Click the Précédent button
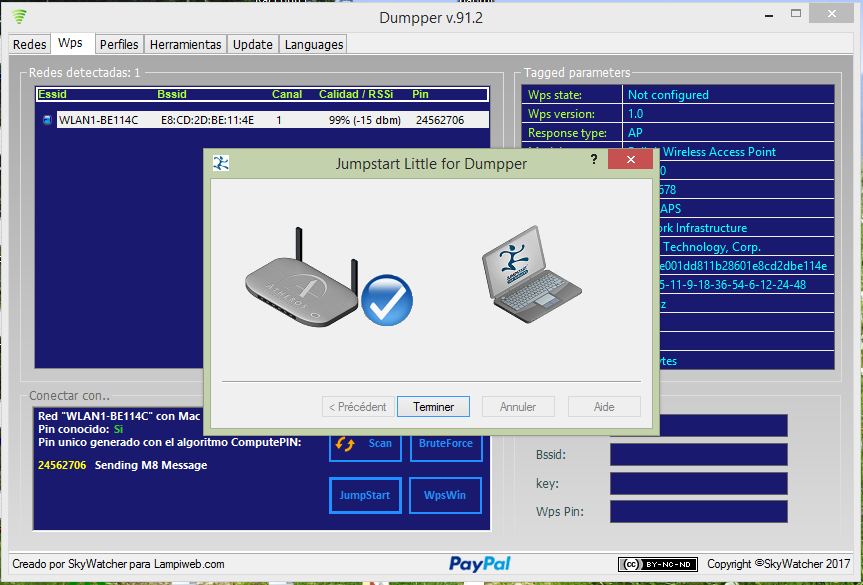The width and height of the screenshot is (863, 585). [358, 407]
